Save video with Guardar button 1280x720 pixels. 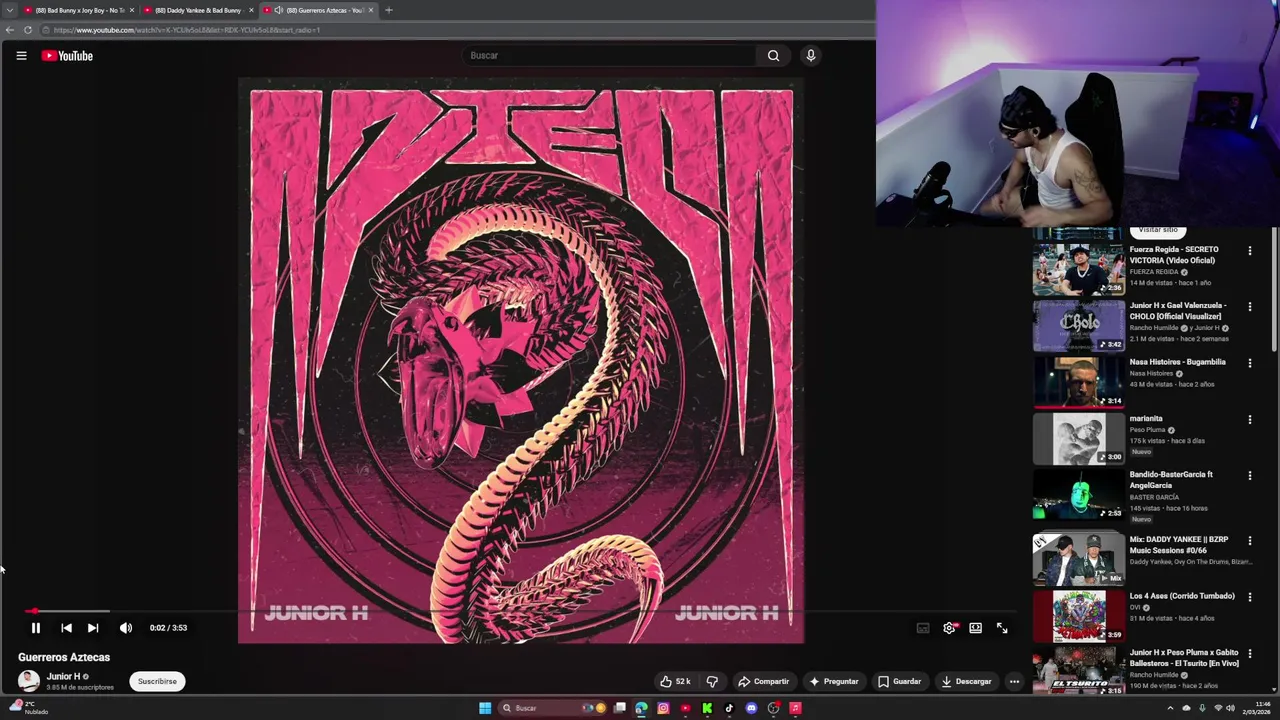click(x=899, y=681)
